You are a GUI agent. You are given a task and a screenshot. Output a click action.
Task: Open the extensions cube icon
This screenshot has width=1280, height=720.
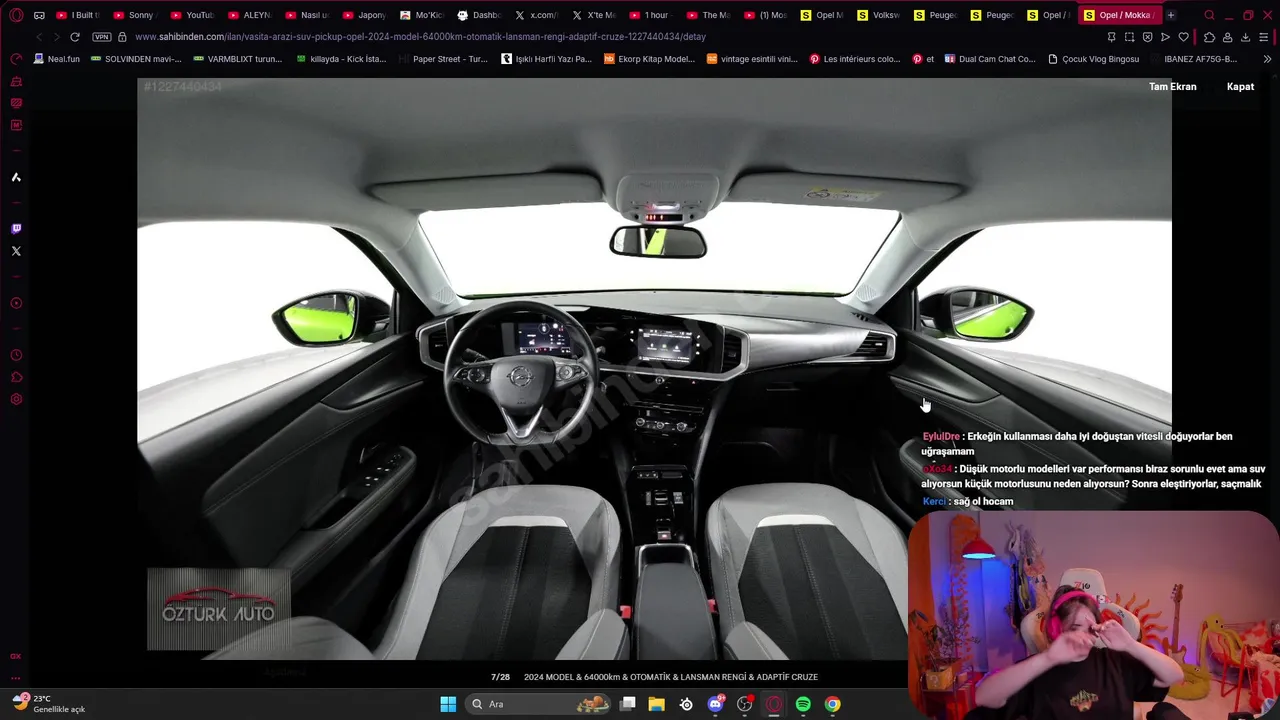coord(1209,37)
